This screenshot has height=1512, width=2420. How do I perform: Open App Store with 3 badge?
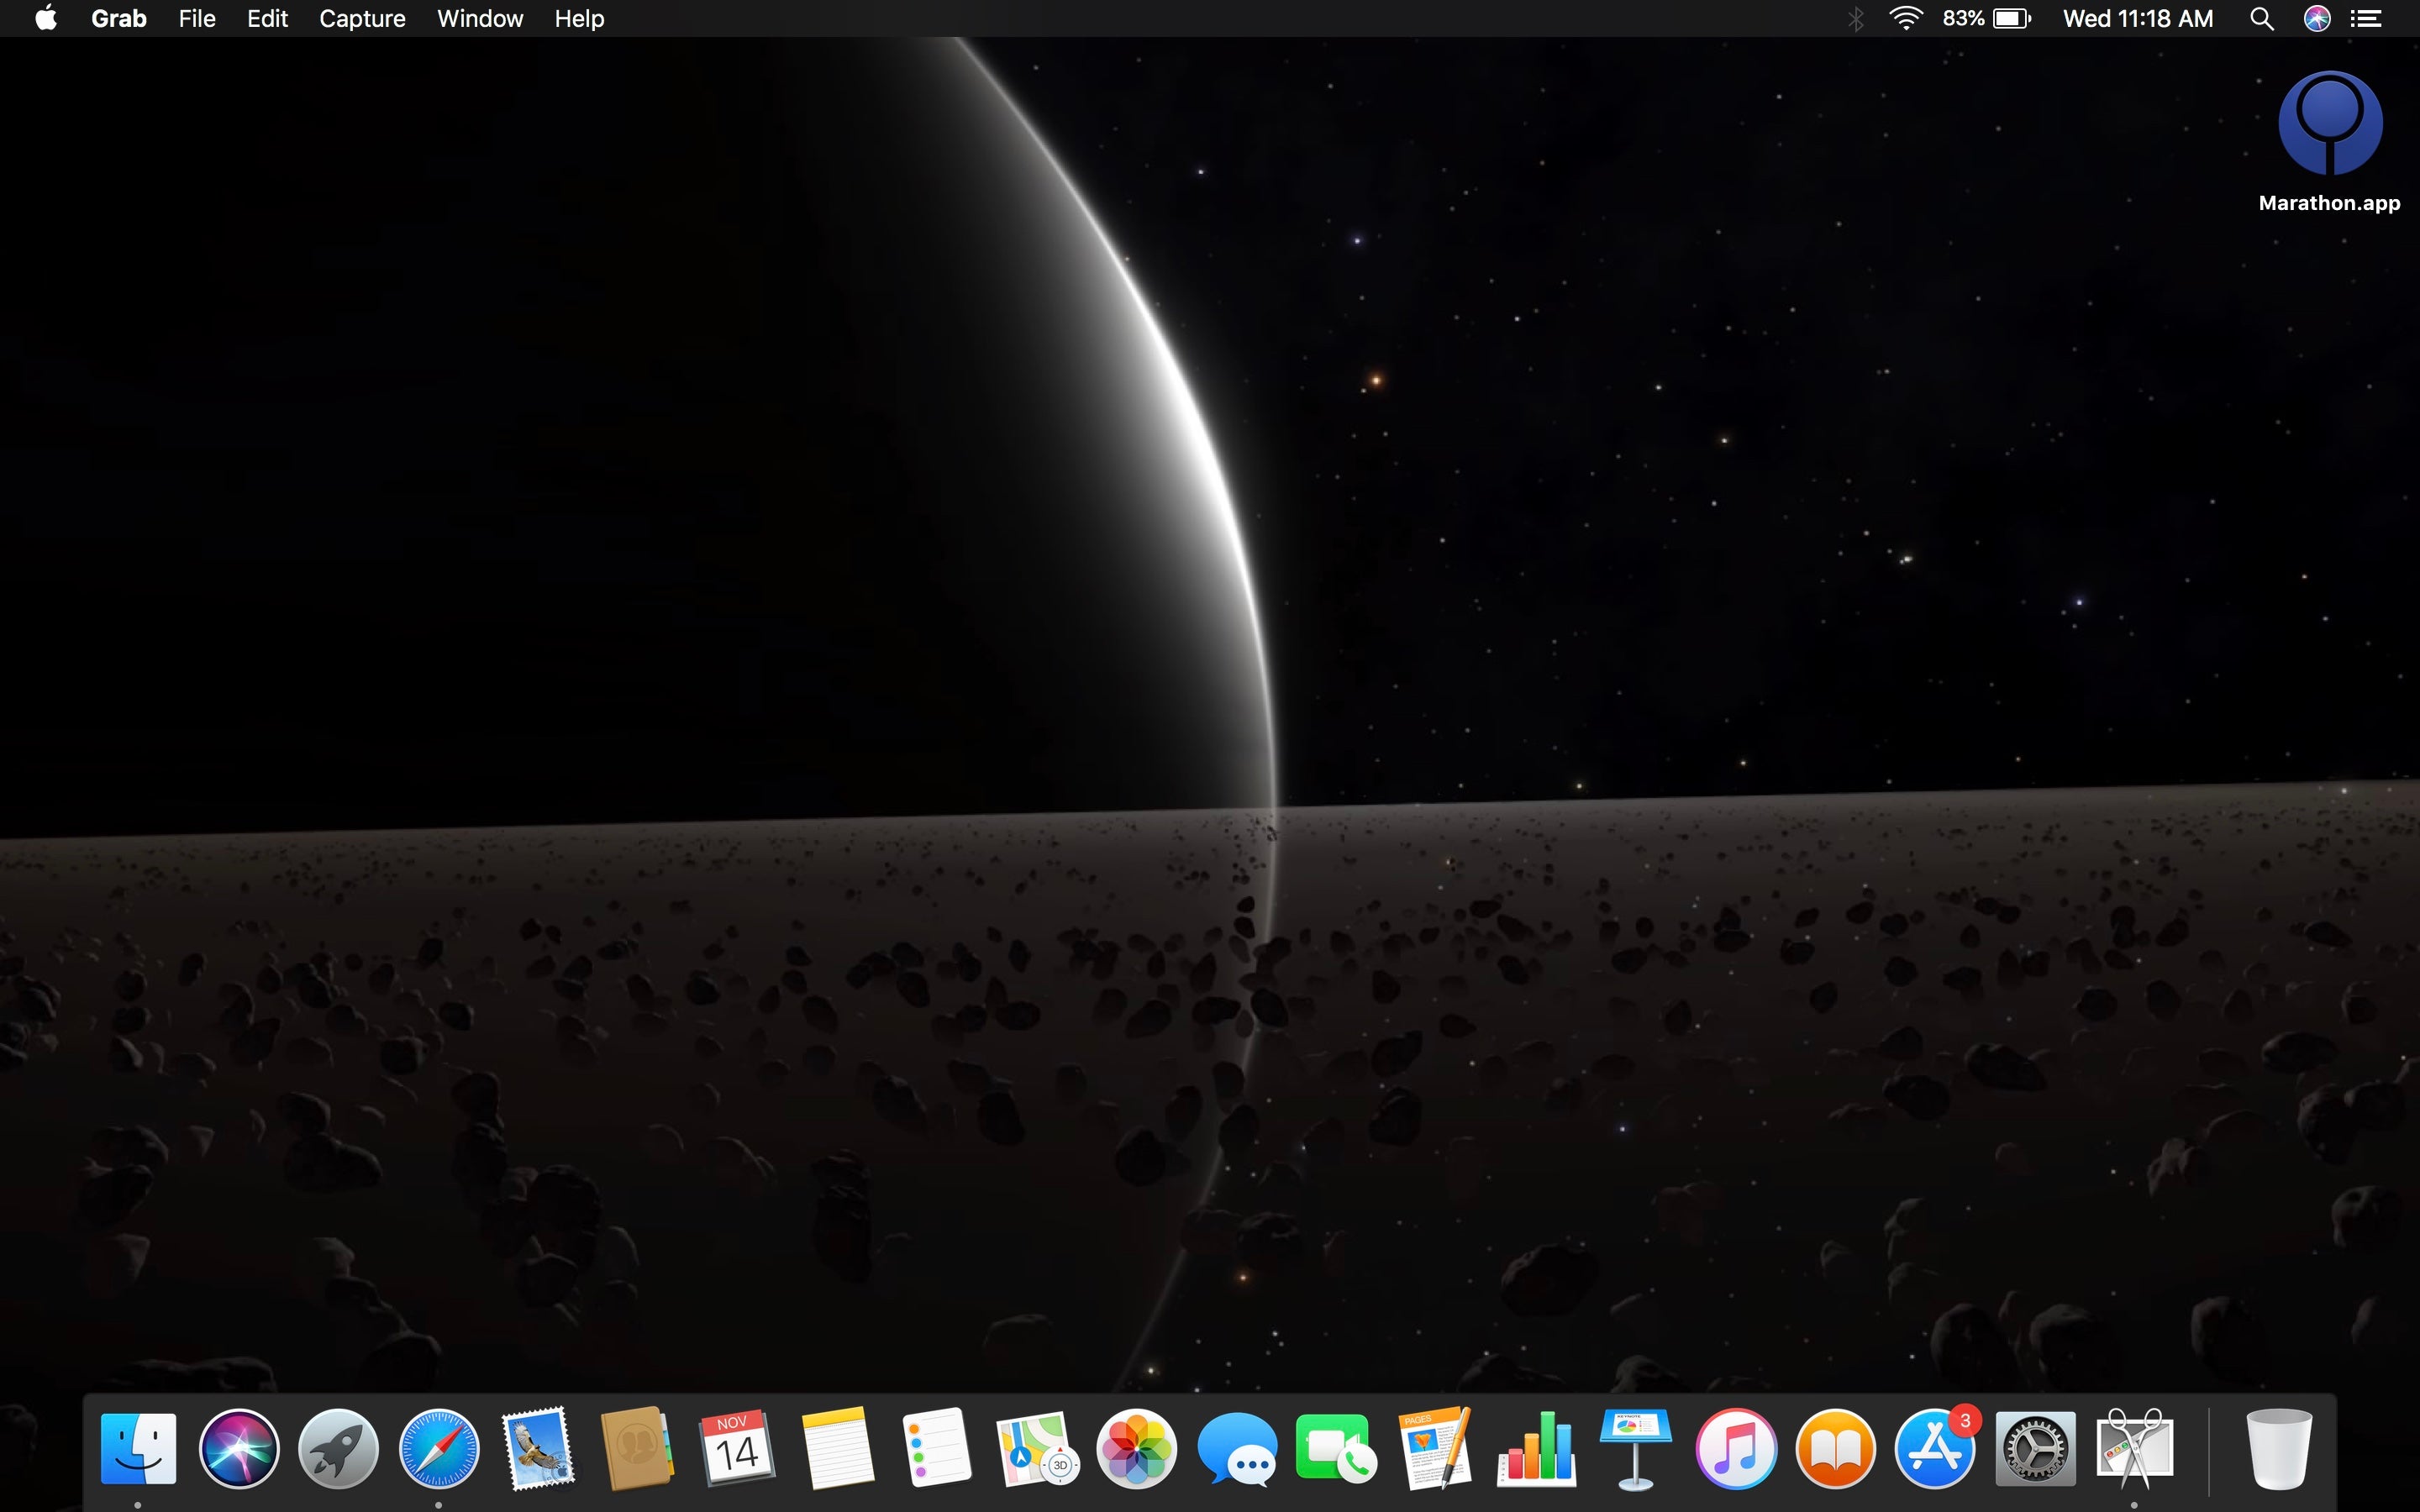[x=1936, y=1448]
